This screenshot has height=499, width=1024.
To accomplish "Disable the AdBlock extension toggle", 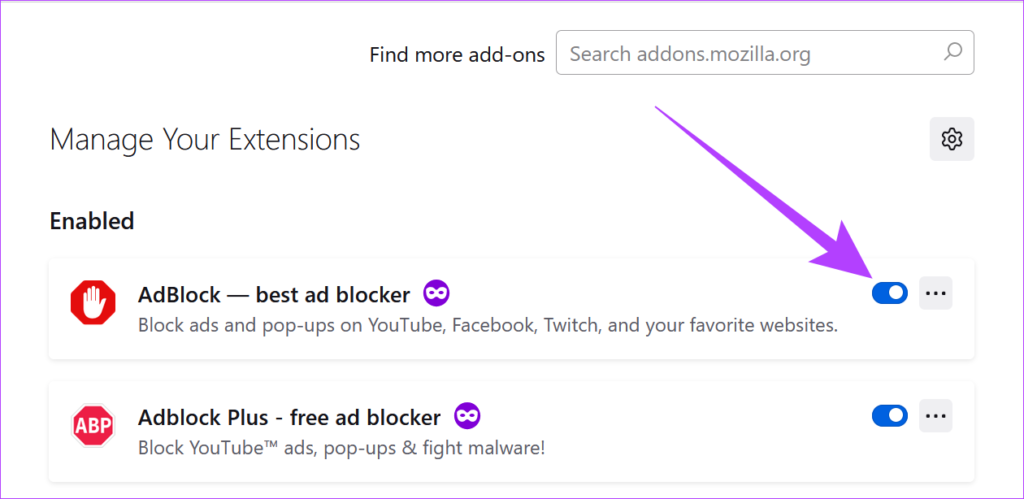I will click(x=889, y=293).
